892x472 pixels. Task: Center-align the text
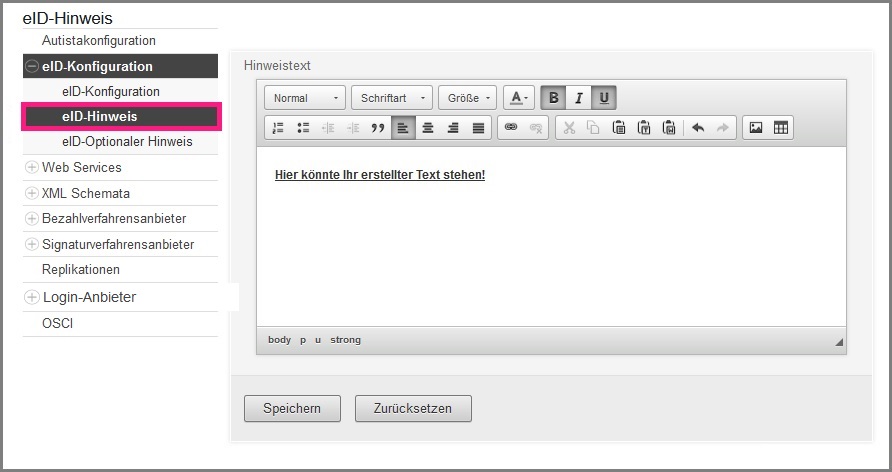click(428, 128)
